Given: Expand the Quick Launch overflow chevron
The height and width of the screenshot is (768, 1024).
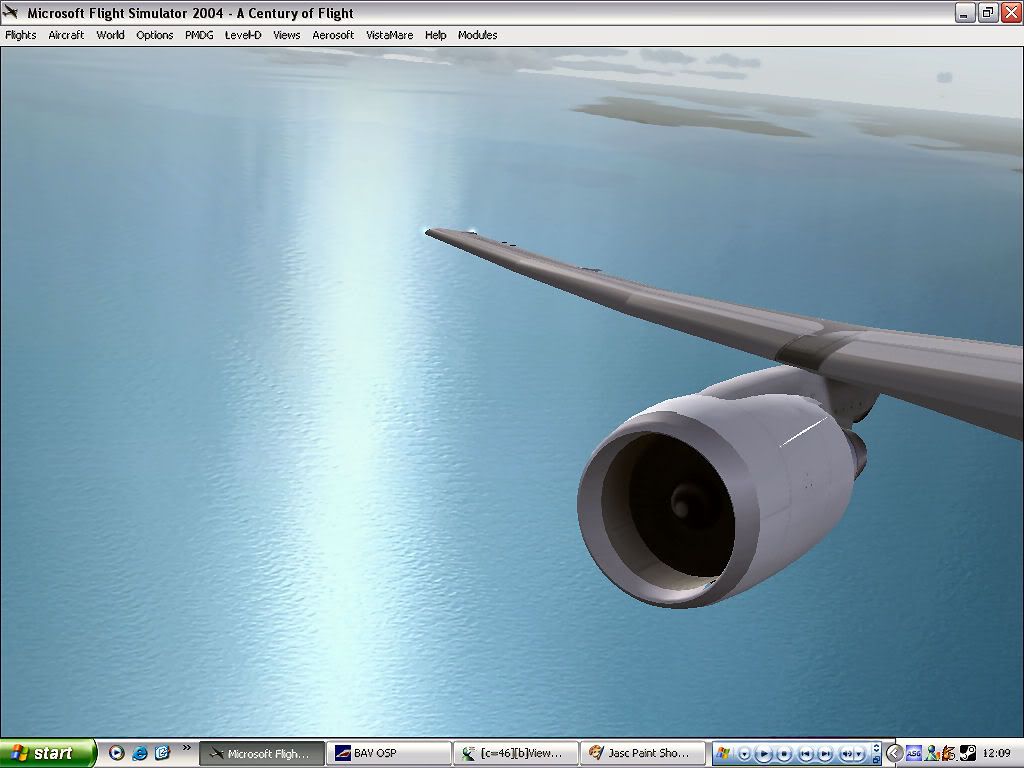Looking at the screenshot, I should click(186, 748).
